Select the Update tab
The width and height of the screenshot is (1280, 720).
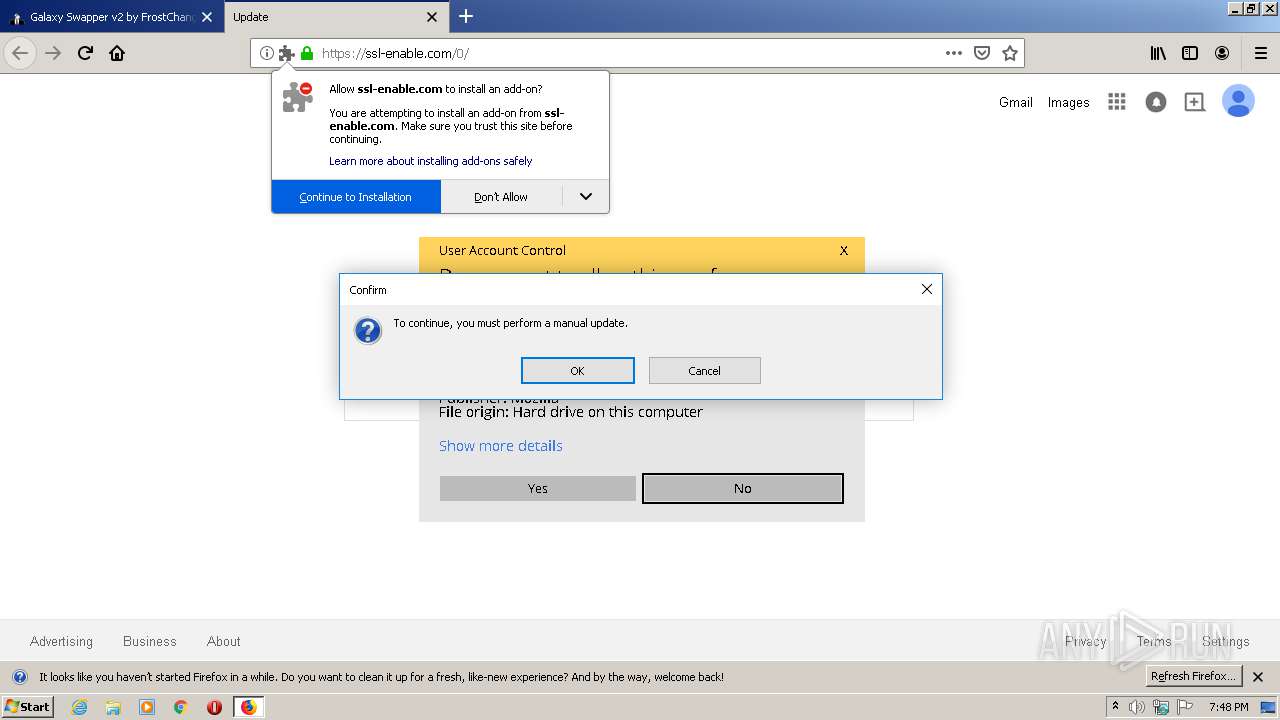tap(335, 17)
